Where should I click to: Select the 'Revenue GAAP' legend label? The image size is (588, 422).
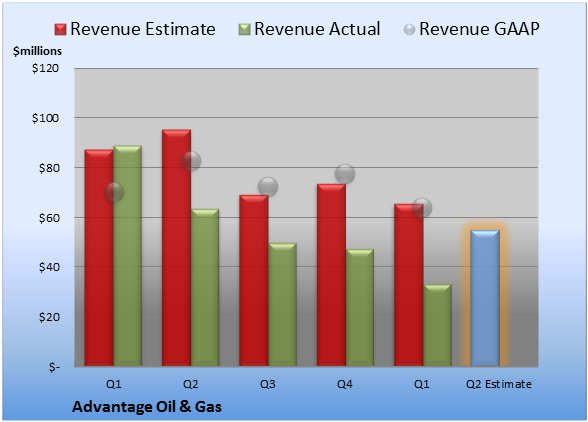pyautogui.click(x=479, y=29)
